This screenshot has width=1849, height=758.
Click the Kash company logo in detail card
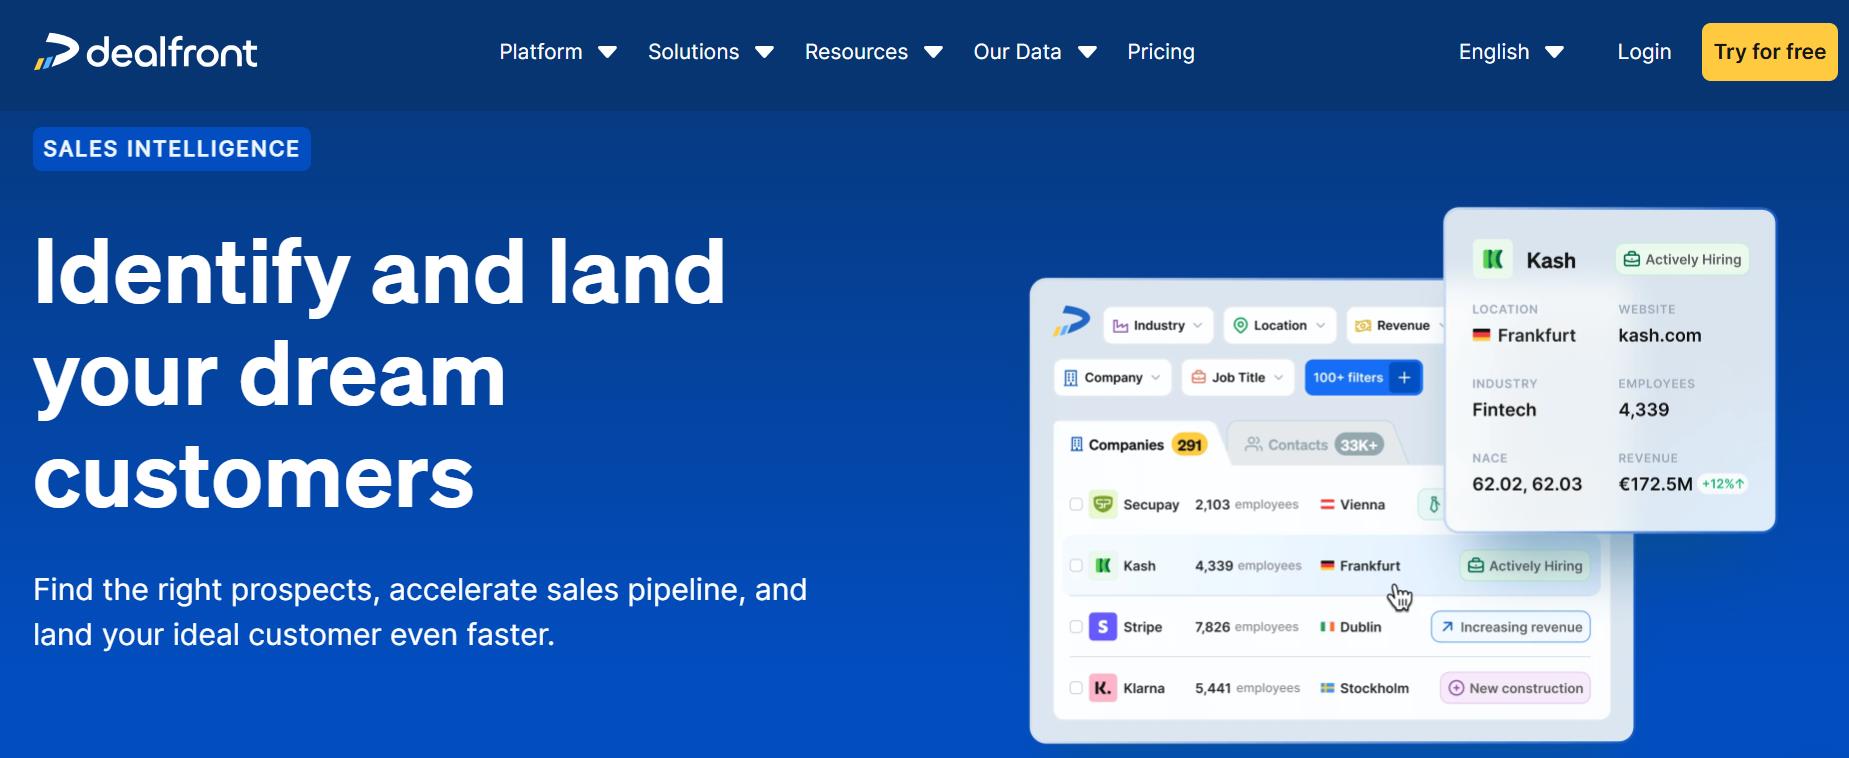coord(1493,260)
